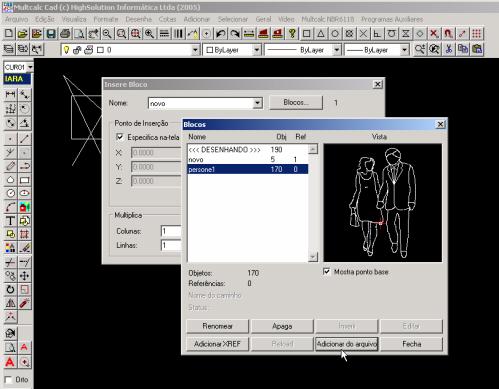Select the linear dimension tool

click(10, 95)
